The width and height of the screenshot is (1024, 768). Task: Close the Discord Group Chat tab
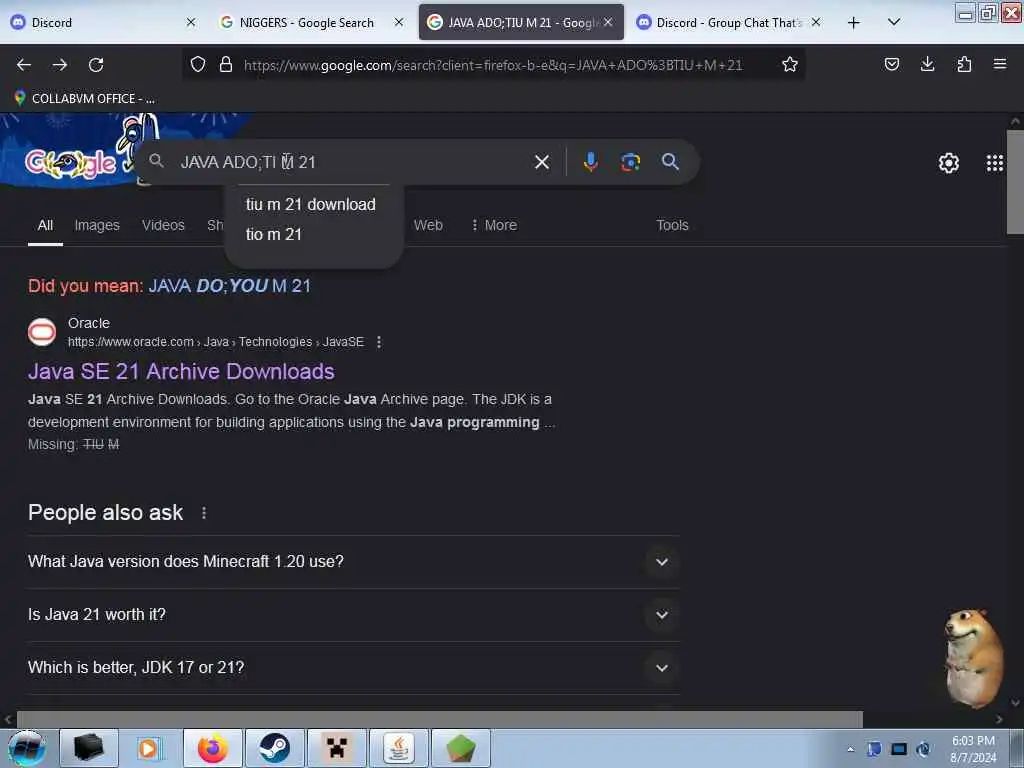[x=816, y=22]
